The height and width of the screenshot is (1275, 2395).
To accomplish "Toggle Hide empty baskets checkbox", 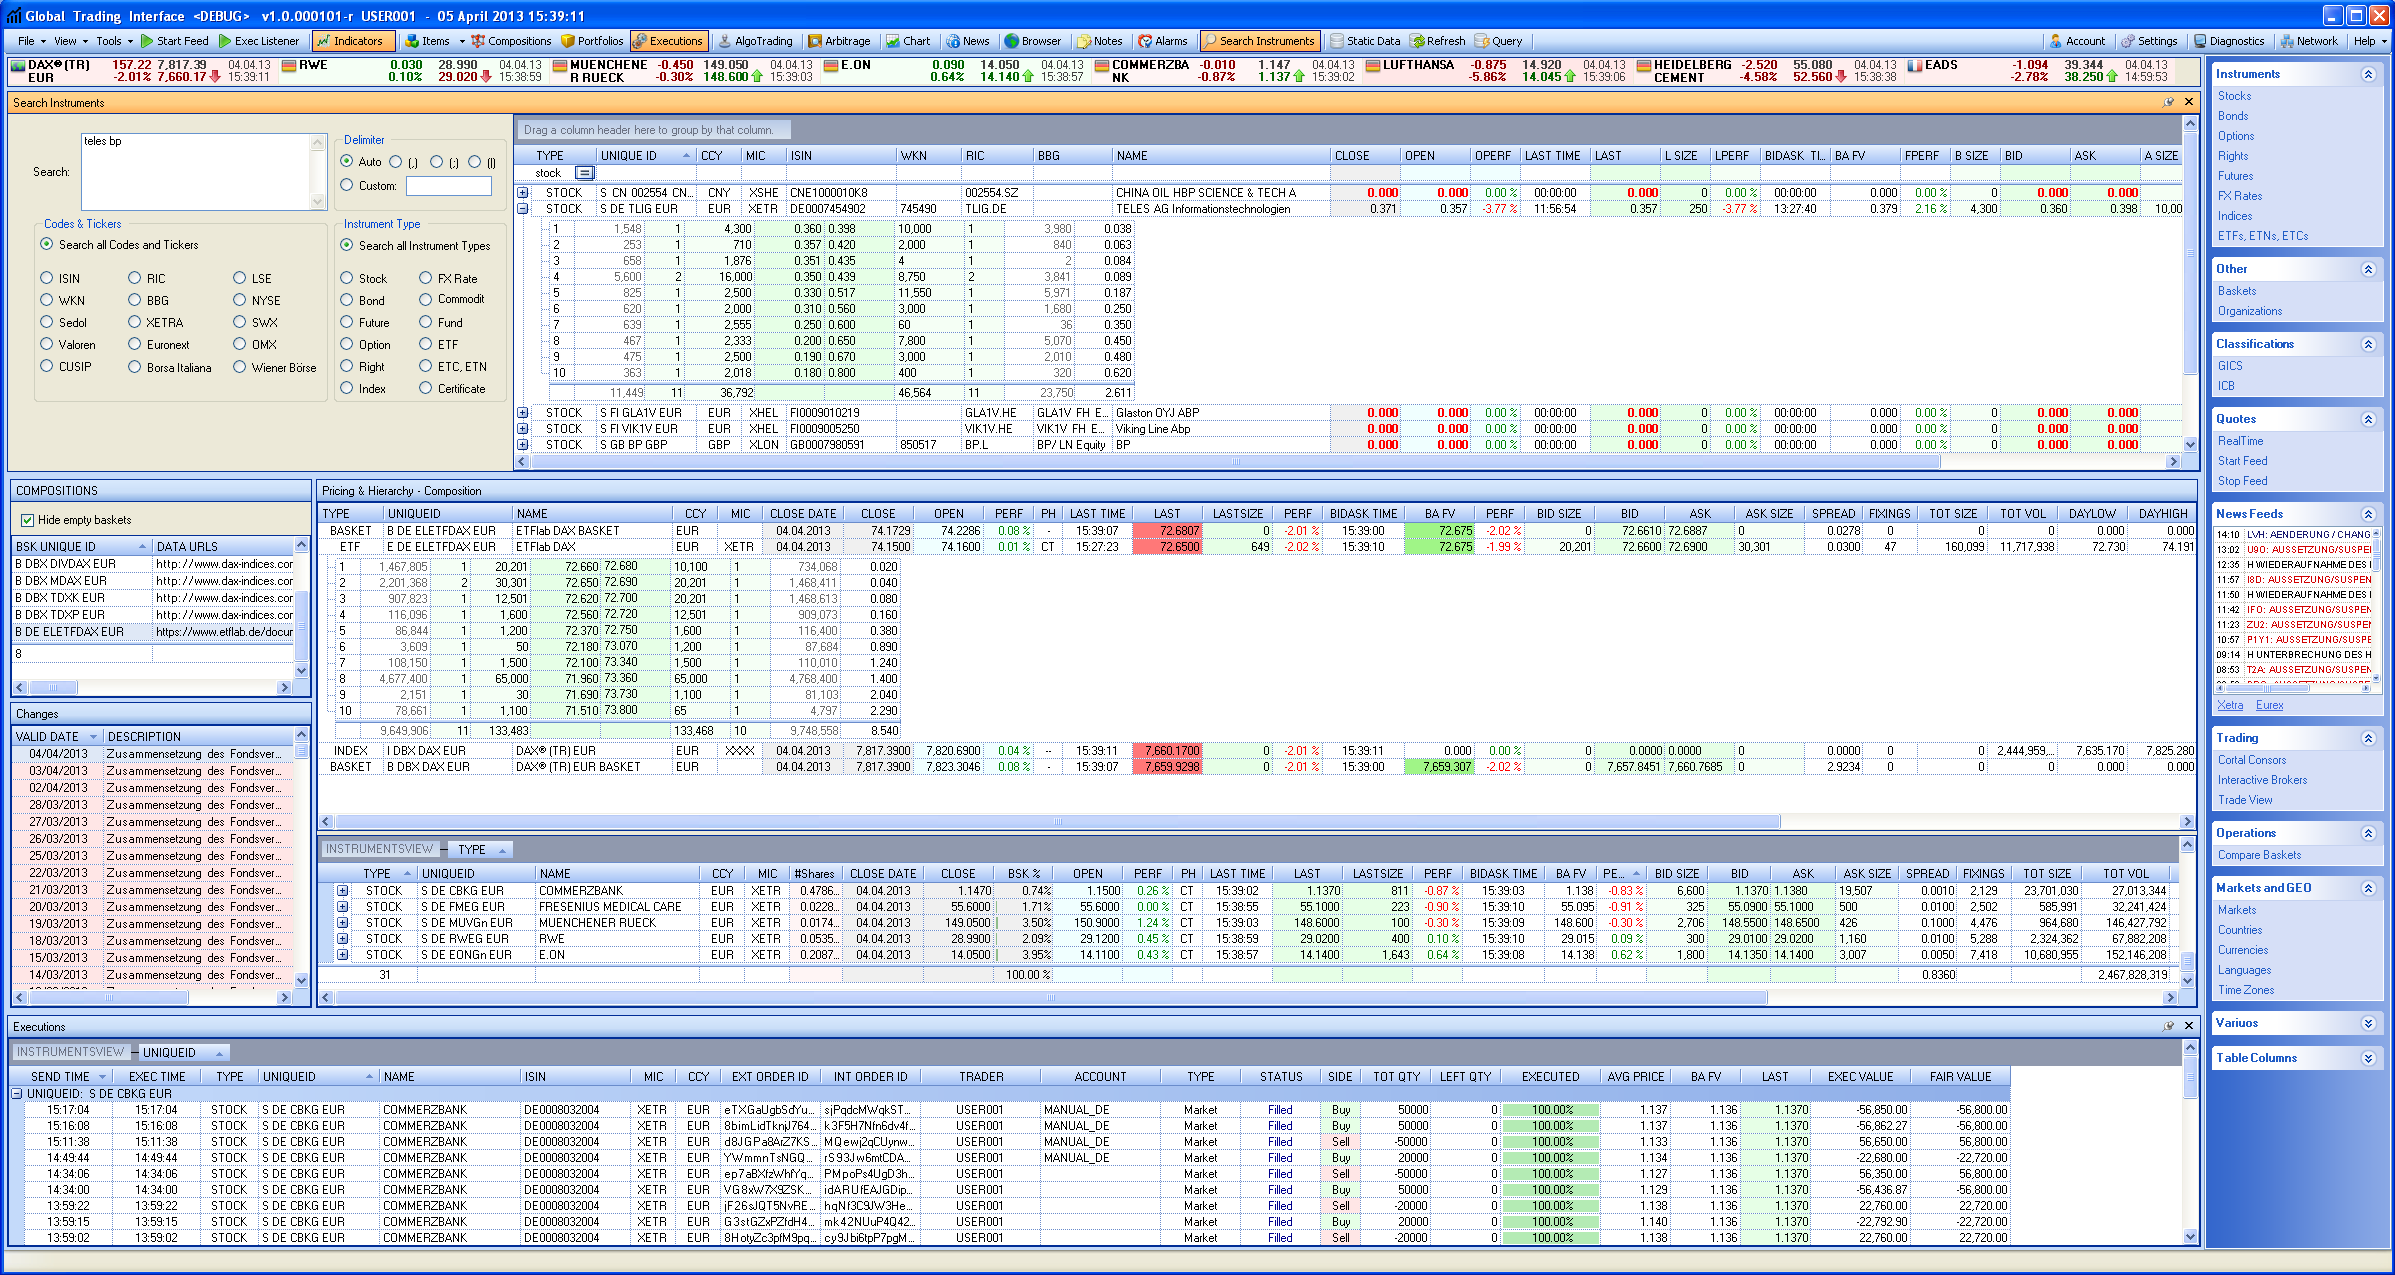I will point(27,520).
